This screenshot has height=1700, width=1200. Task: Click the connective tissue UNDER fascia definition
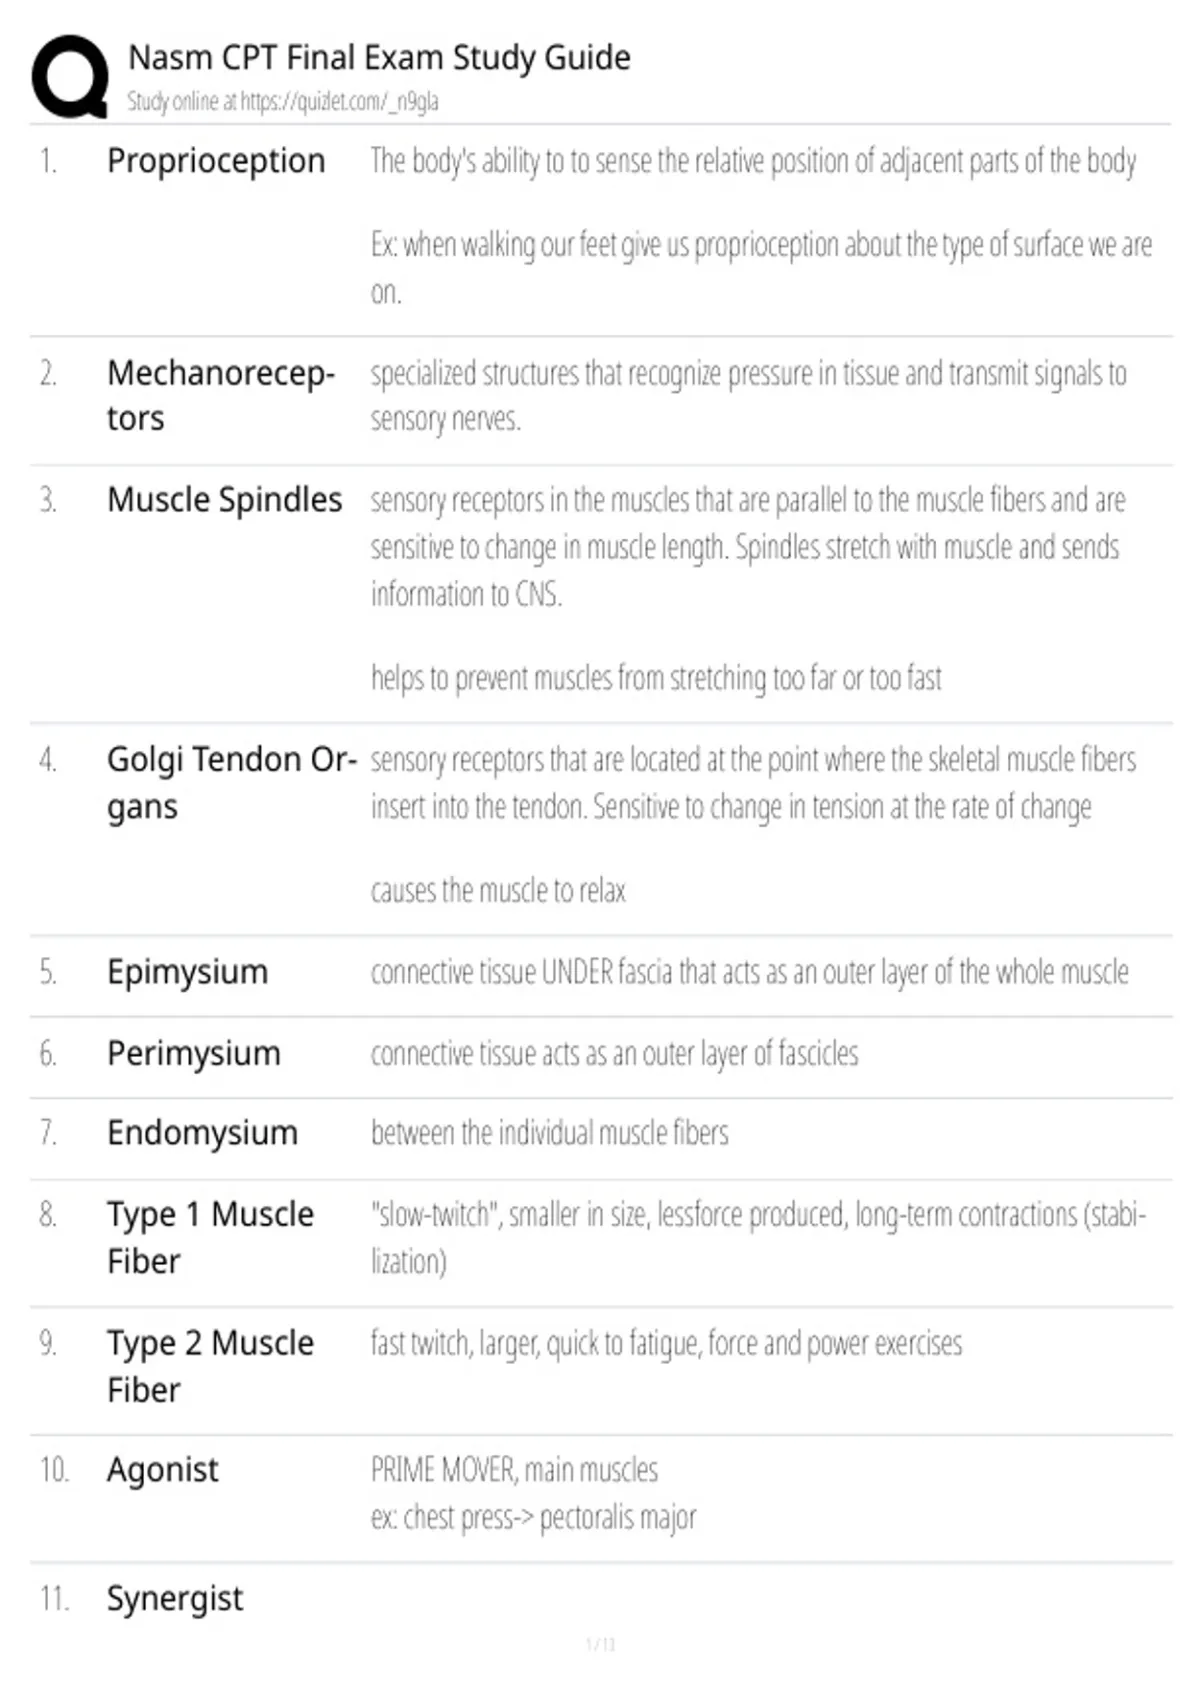pyautogui.click(x=749, y=972)
